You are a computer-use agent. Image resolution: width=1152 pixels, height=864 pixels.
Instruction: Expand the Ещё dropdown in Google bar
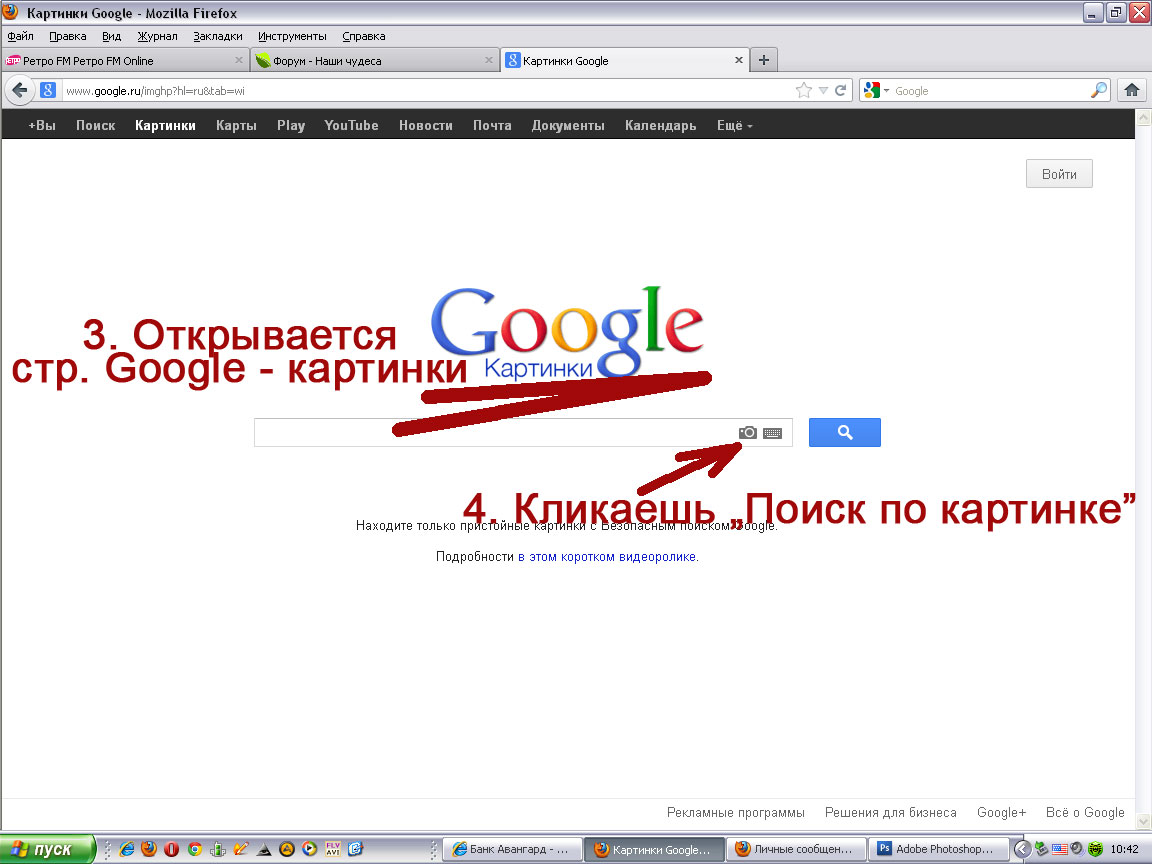735,126
